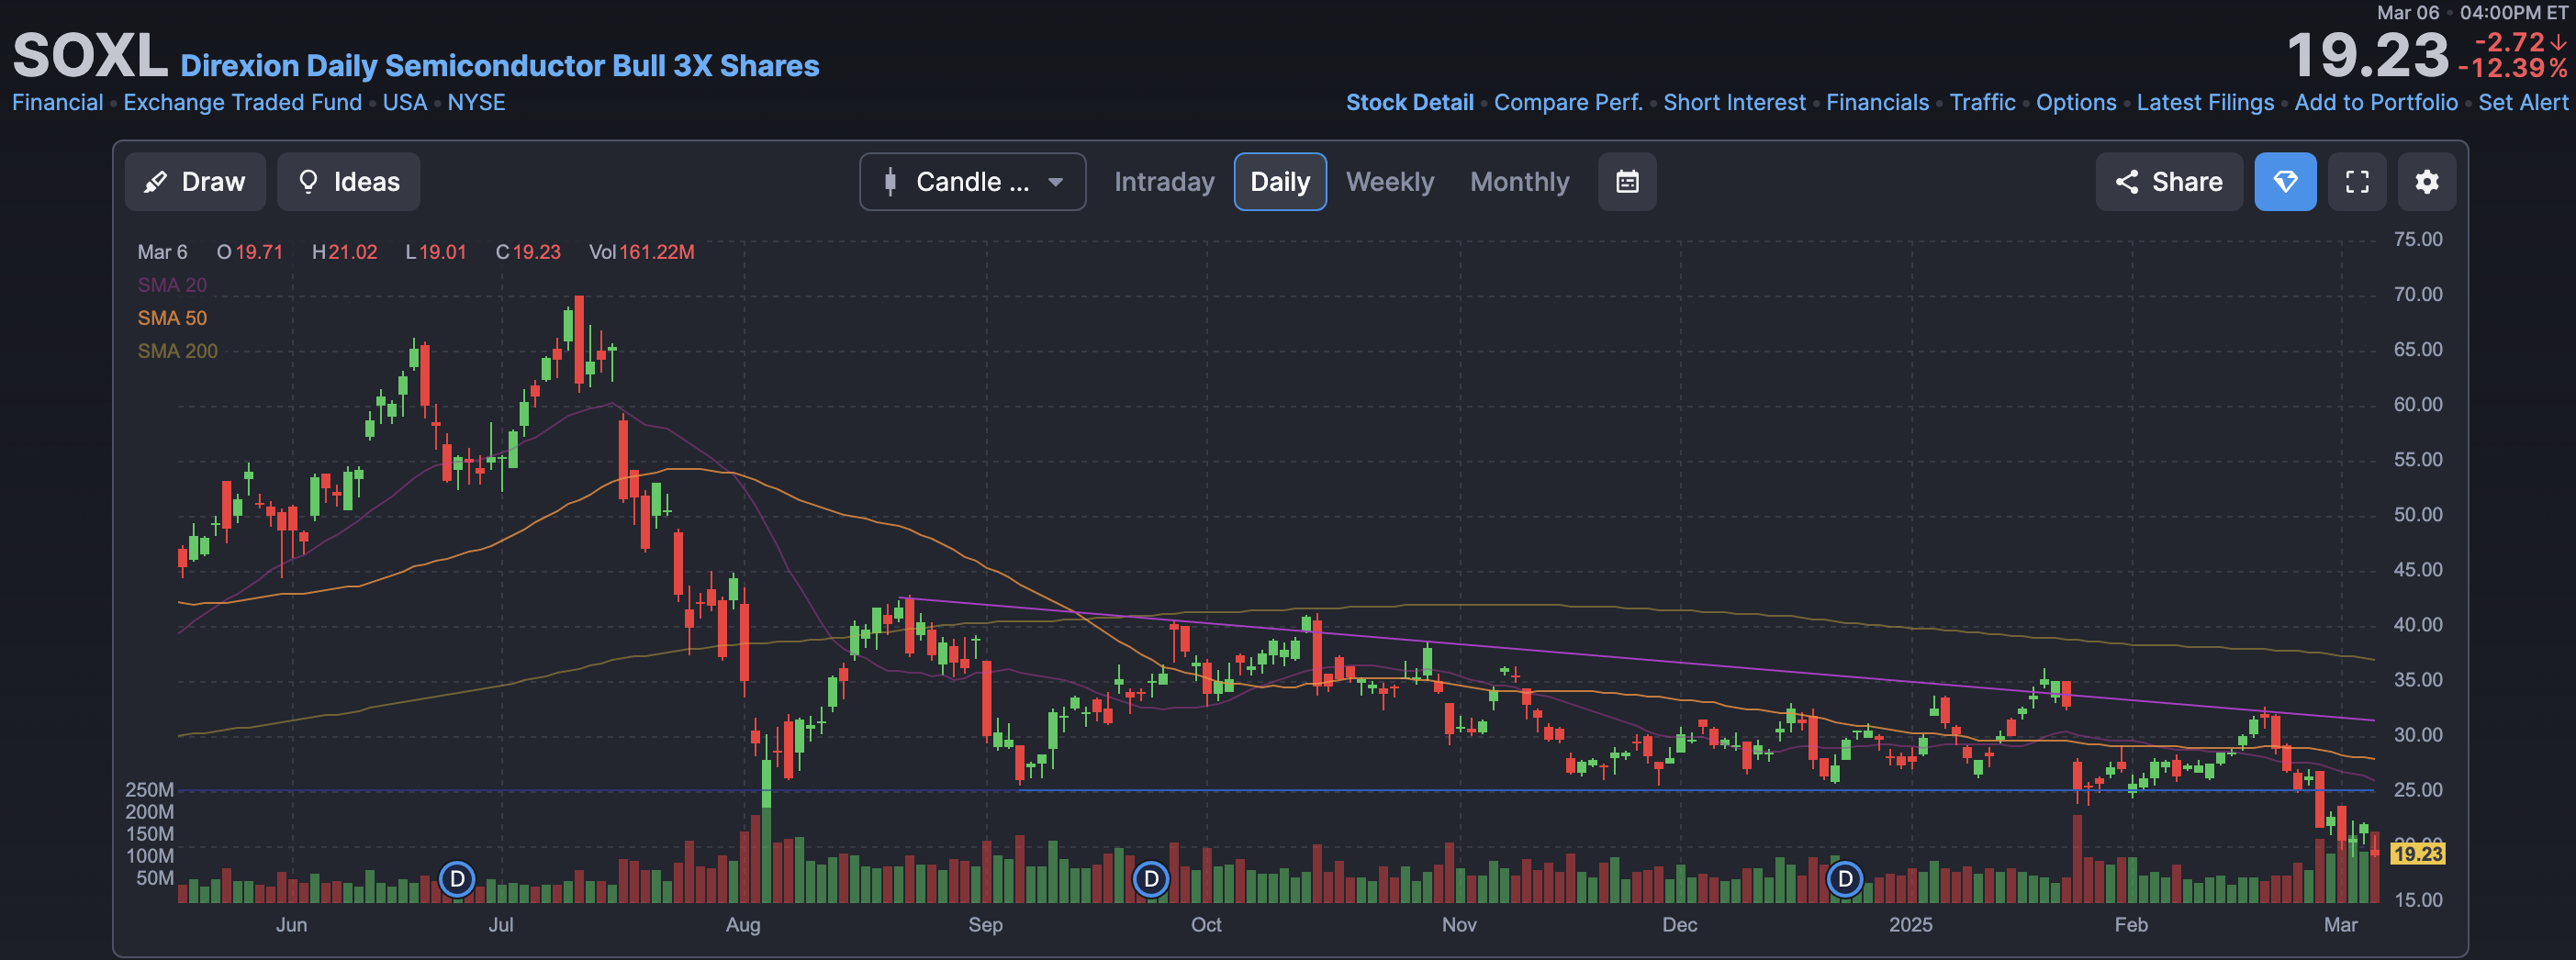Image resolution: width=2576 pixels, height=960 pixels.
Task: Toggle fullscreen chart view
Action: pyautogui.click(x=2357, y=182)
